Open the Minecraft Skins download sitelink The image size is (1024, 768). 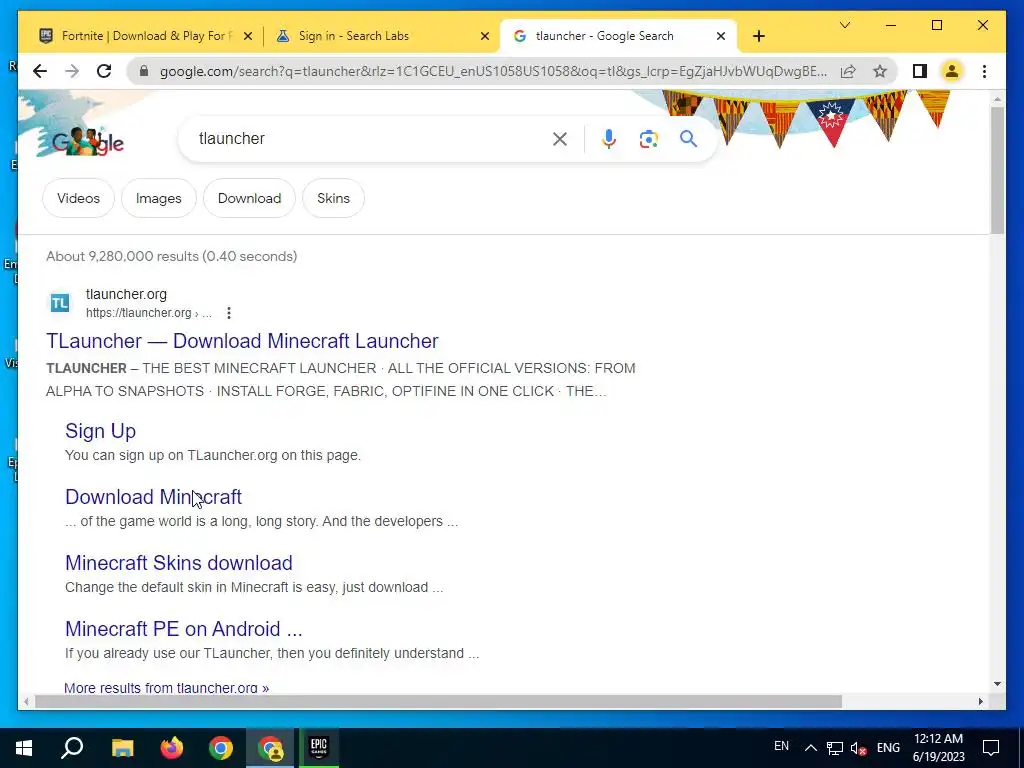179,563
